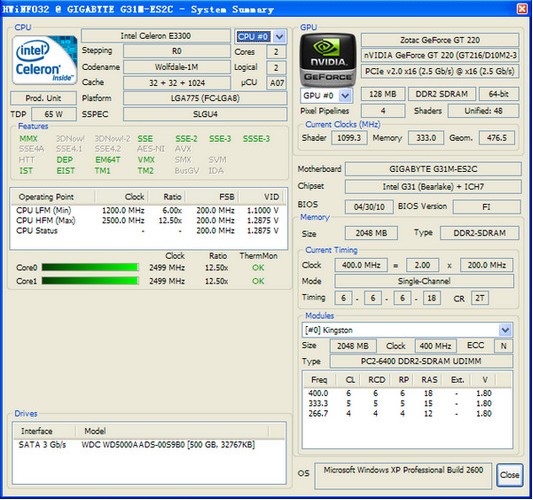The width and height of the screenshot is (533, 500).
Task: Click the NVIDIA GeForce logo image
Action: pos(328,59)
